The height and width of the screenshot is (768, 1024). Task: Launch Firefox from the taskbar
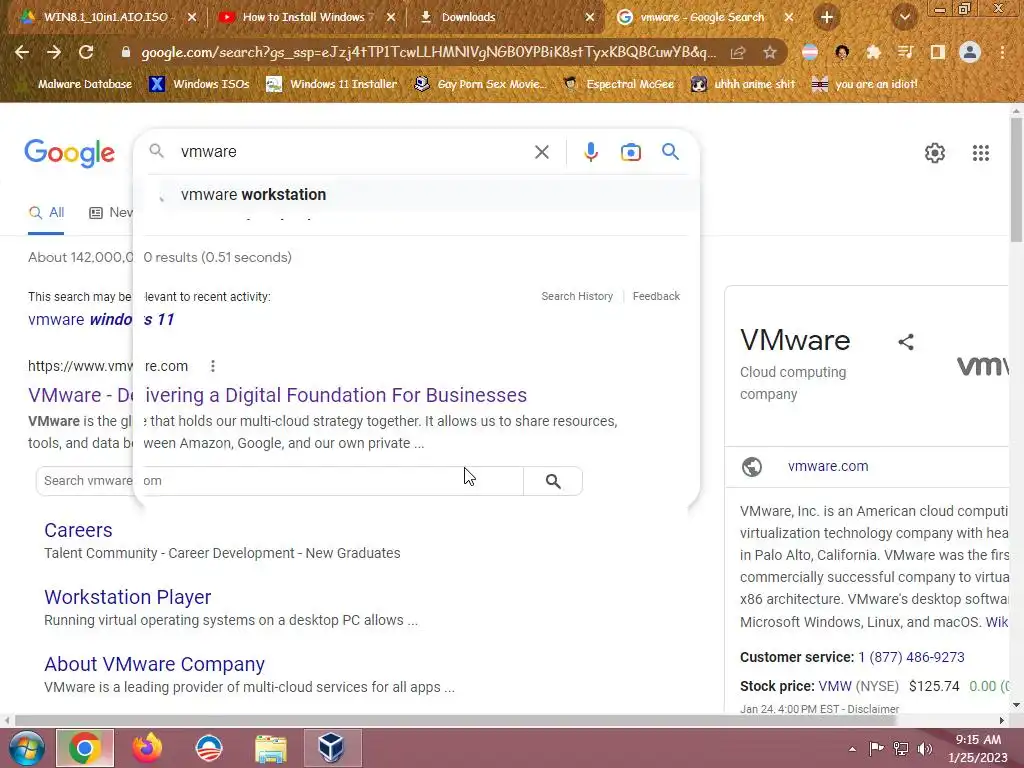[x=147, y=748]
